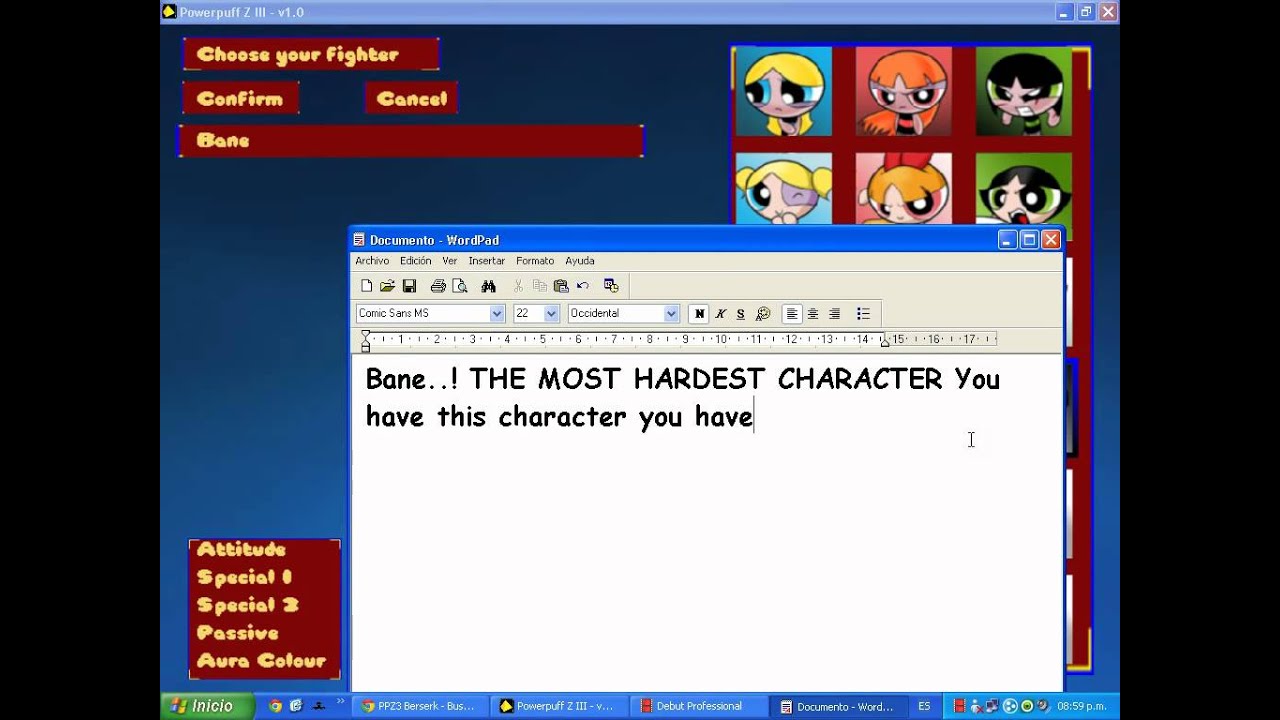This screenshot has height=720, width=1280.
Task: Click the right margin marker on the ruler
Action: click(884, 342)
